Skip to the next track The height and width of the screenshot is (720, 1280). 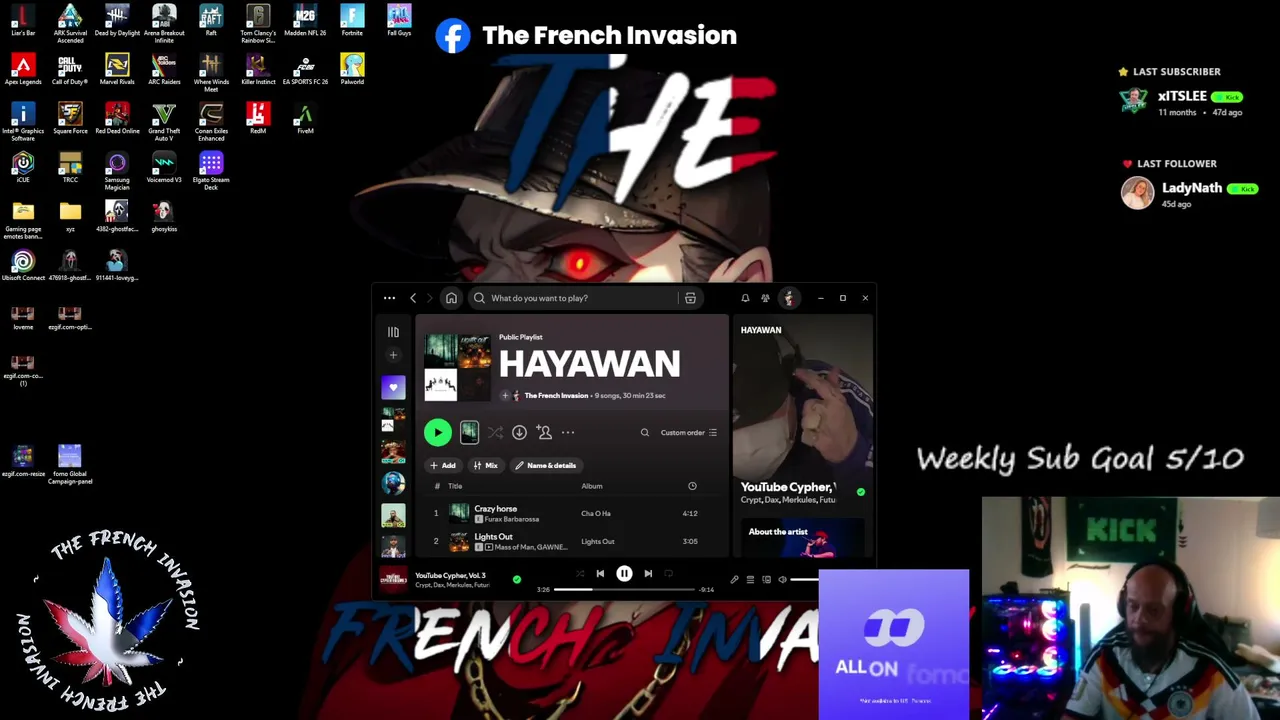click(x=648, y=574)
